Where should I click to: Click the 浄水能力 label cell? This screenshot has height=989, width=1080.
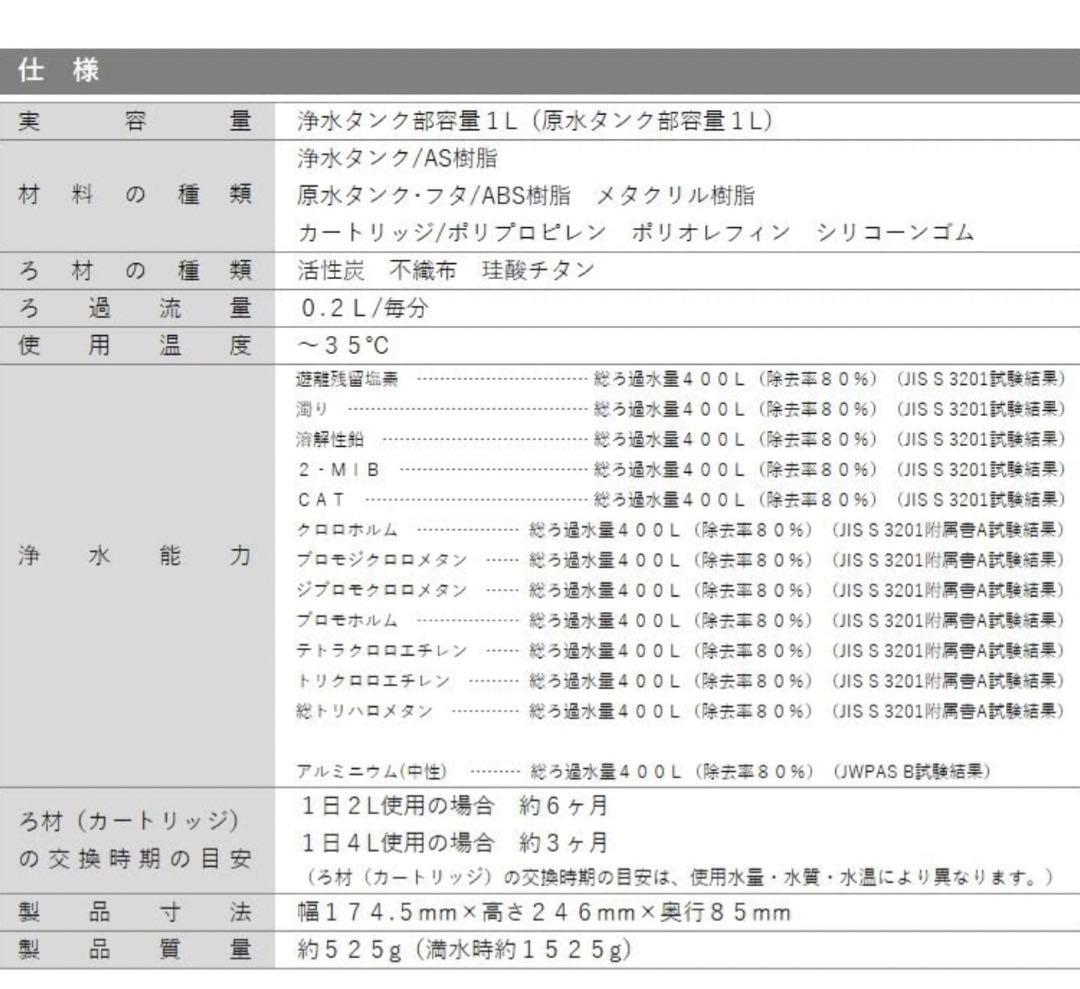136,557
